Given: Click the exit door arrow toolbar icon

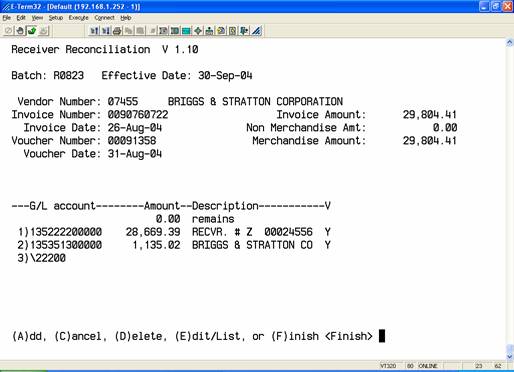Looking at the screenshot, I should 244,31.
